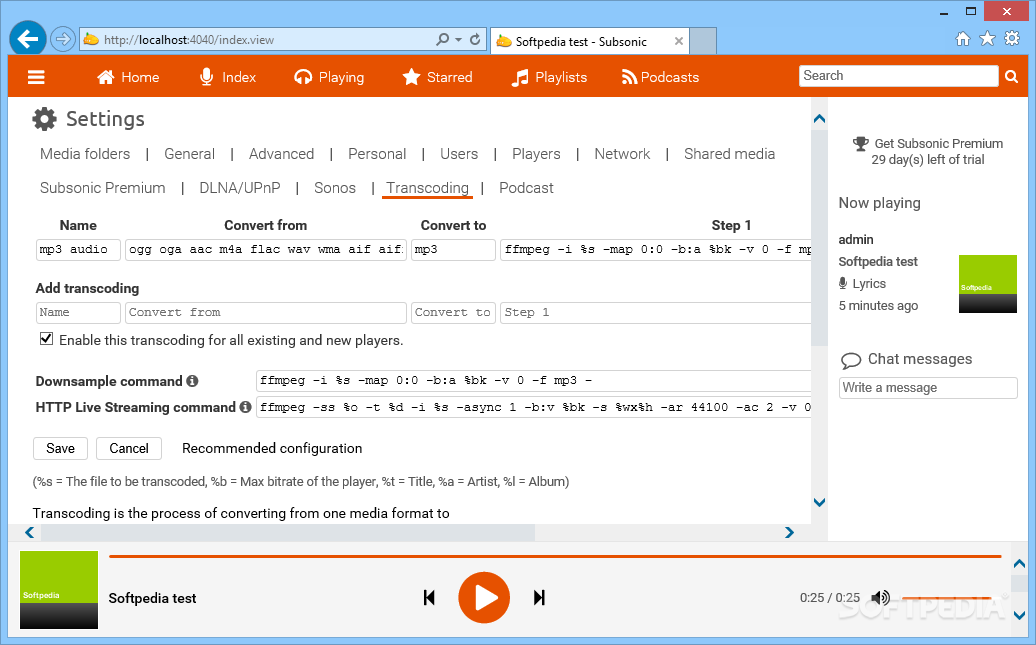This screenshot has height=645, width=1036.
Task: Open address bar dropdown arrow
Action: click(459, 40)
